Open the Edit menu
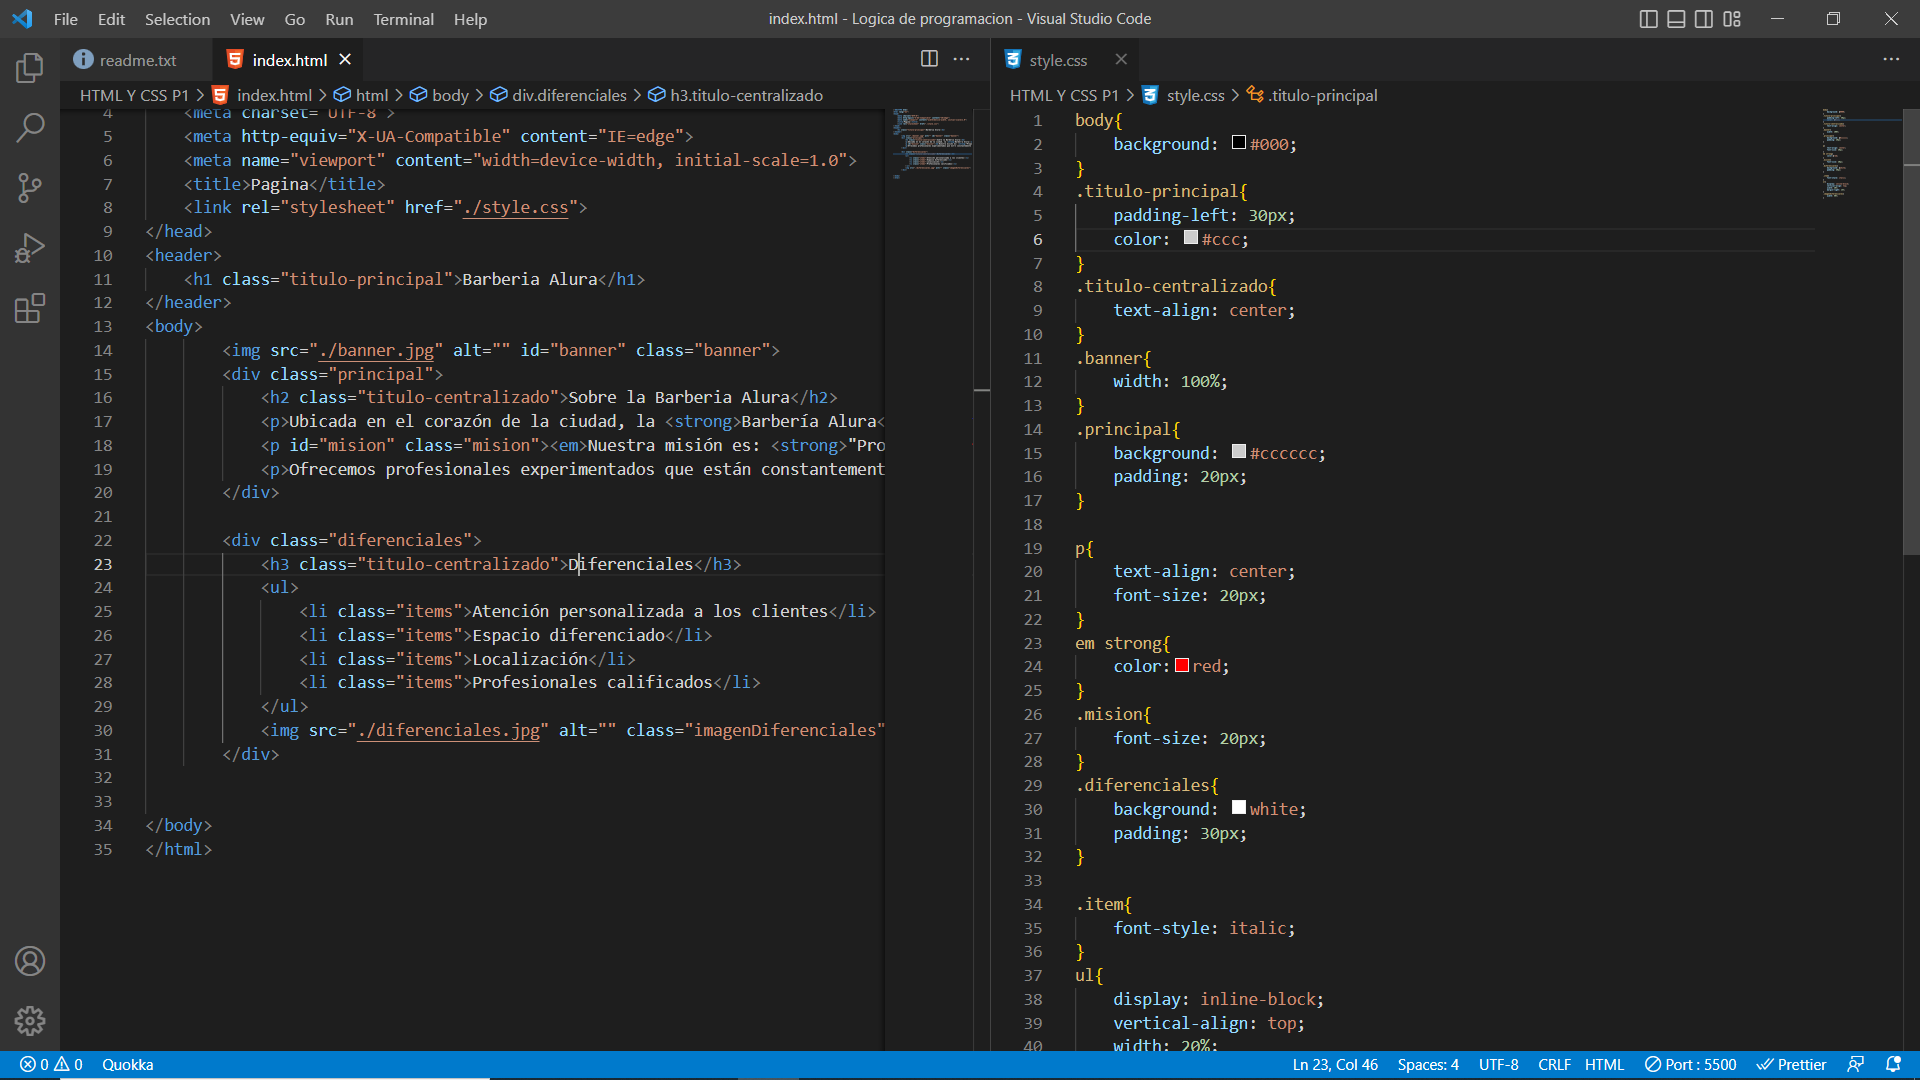The width and height of the screenshot is (1920, 1080). (x=111, y=19)
